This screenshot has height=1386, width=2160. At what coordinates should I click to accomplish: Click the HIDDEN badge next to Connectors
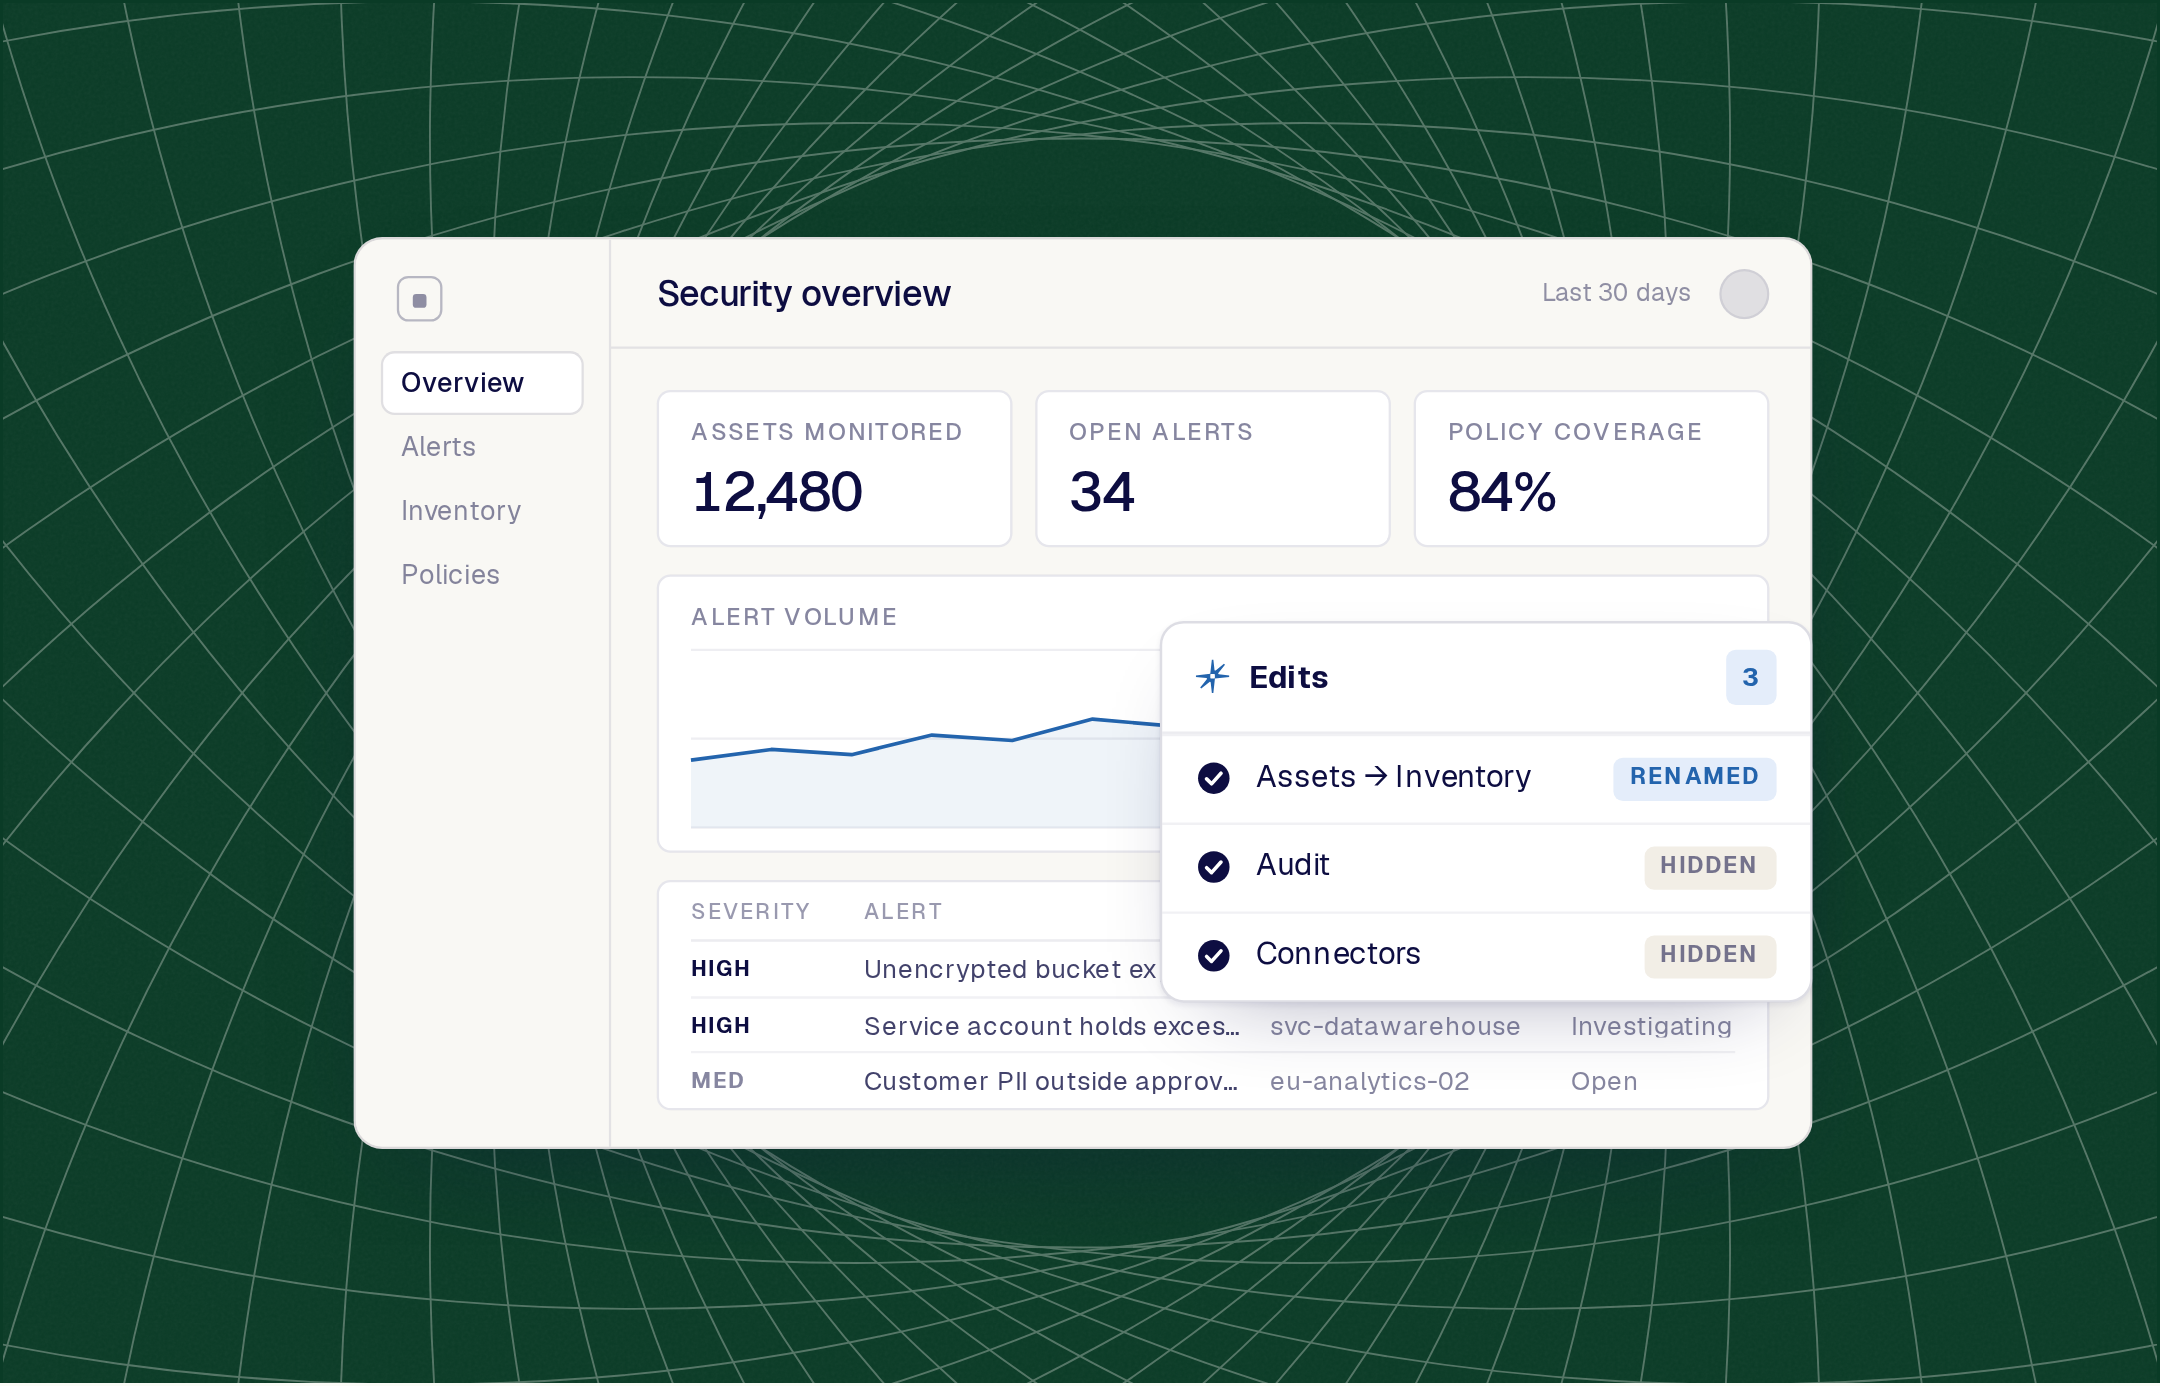pyautogui.click(x=1709, y=955)
